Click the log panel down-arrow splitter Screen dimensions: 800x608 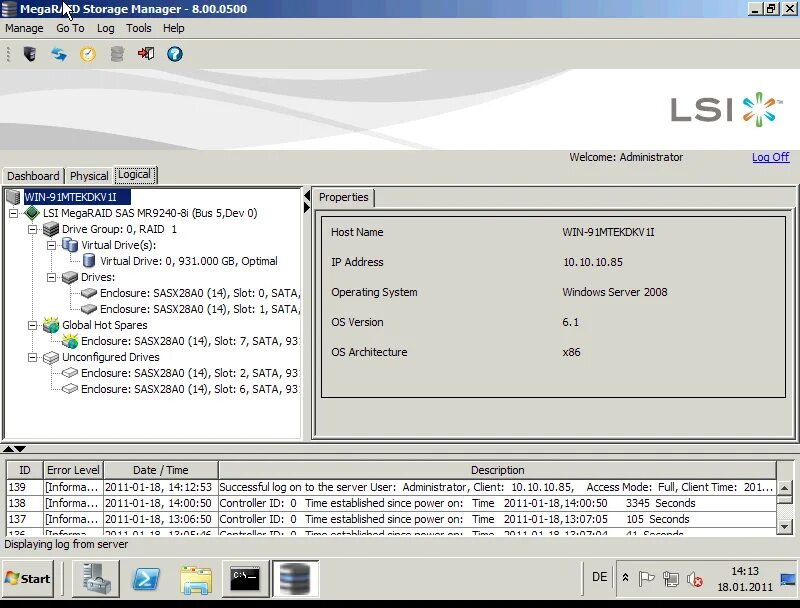click(x=20, y=449)
